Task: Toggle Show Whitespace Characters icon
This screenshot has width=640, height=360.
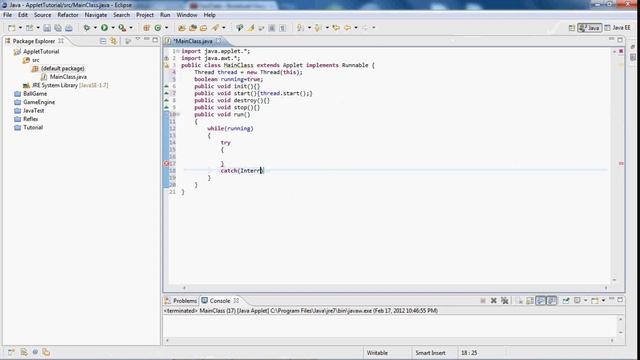Action: (282, 28)
